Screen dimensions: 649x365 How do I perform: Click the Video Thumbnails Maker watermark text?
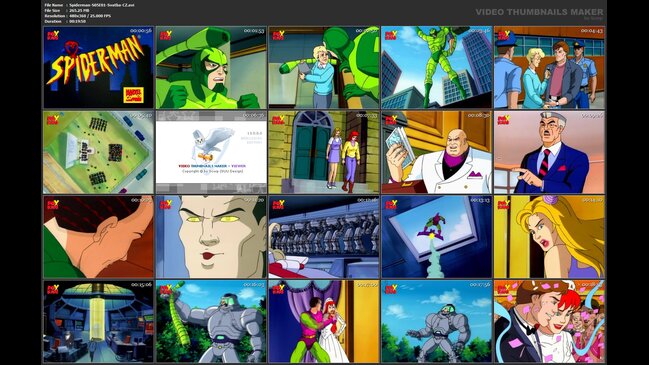pos(539,12)
